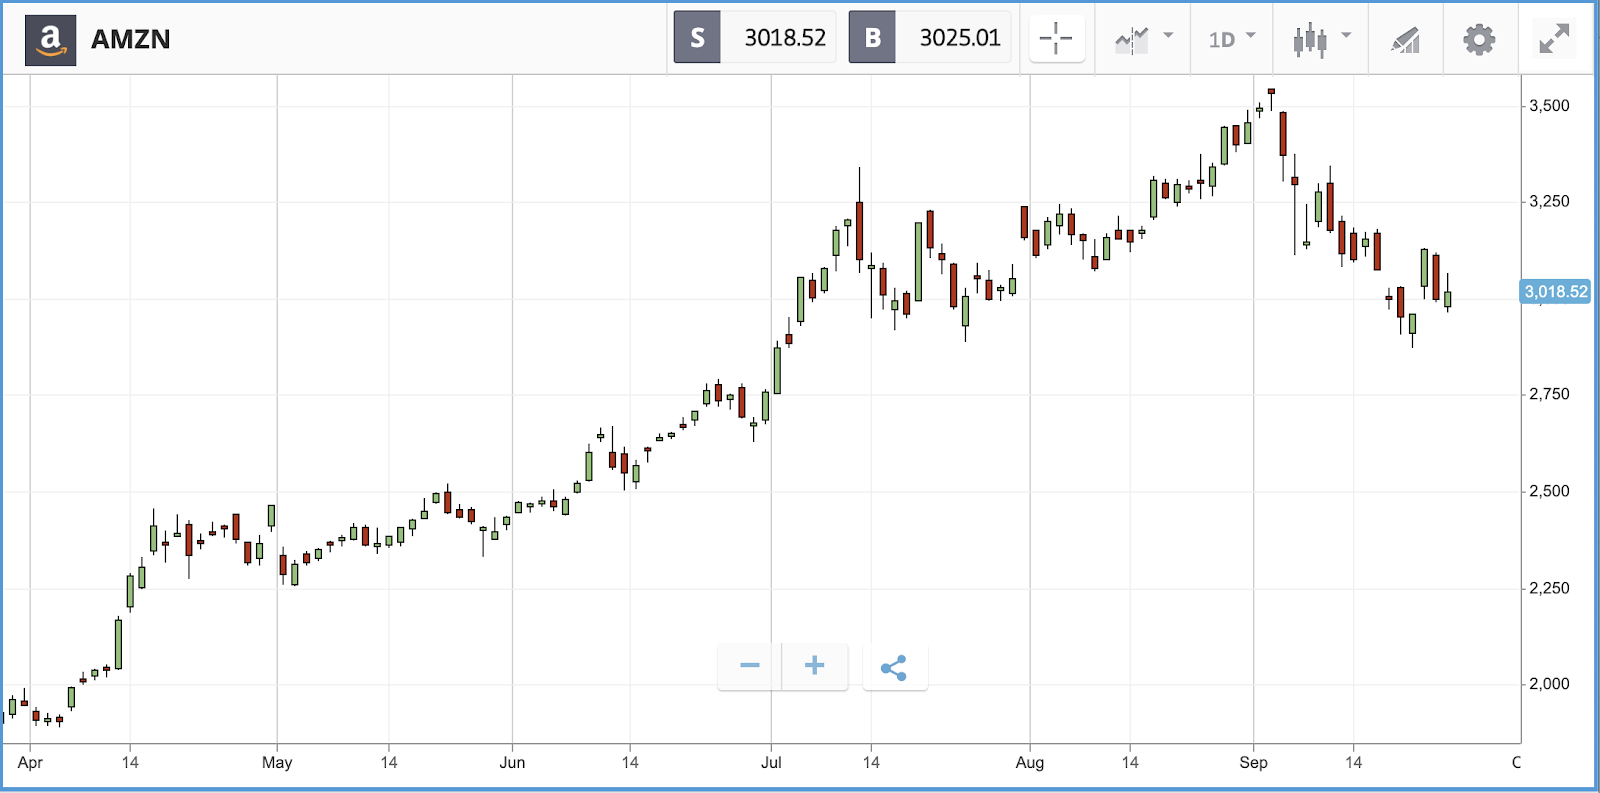
Task: Open the candlestick chart type dropdown
Action: [x=1321, y=39]
